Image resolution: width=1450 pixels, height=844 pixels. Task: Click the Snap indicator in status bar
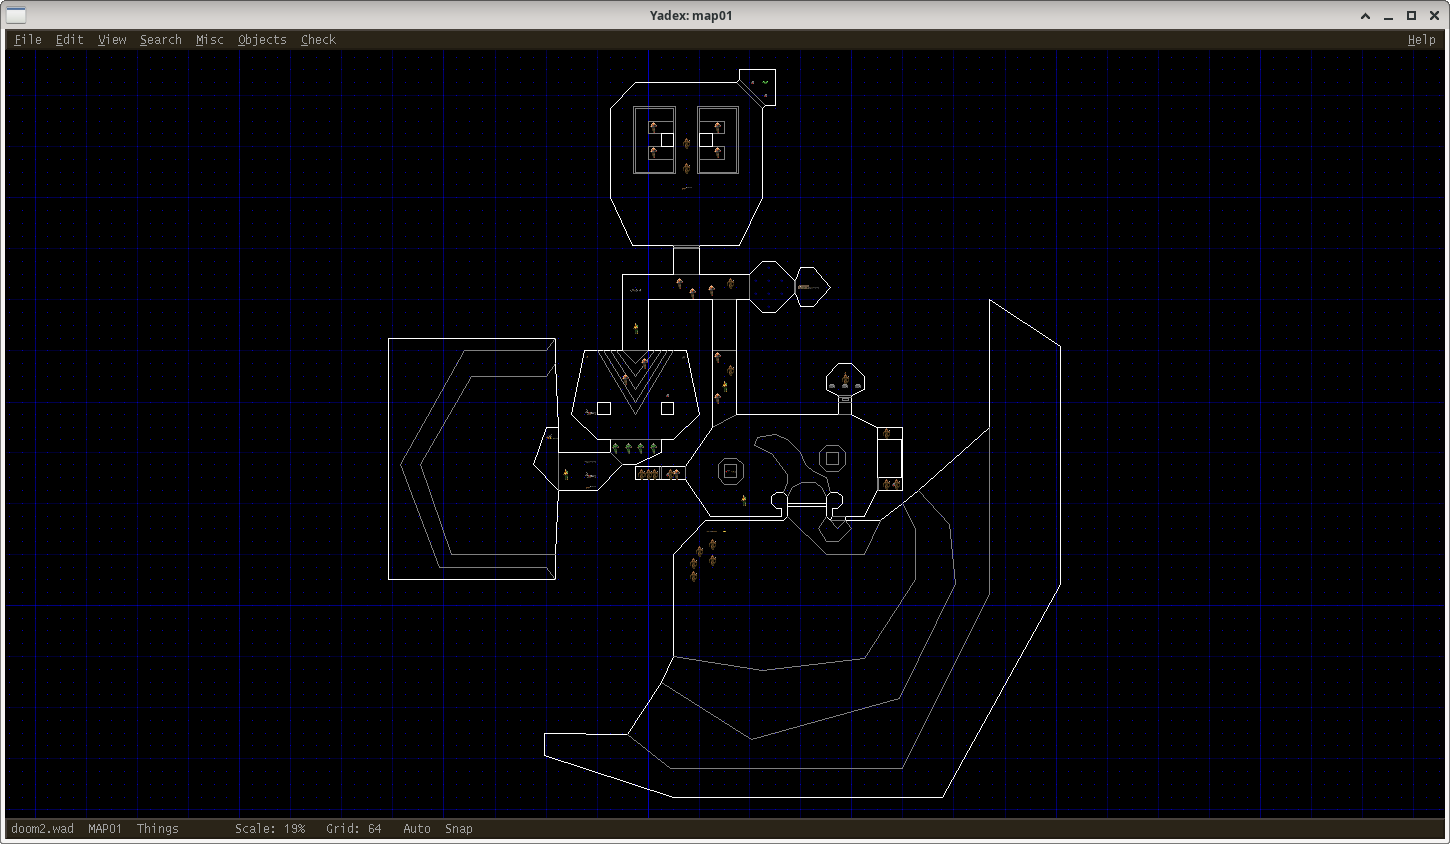pyautogui.click(x=459, y=829)
